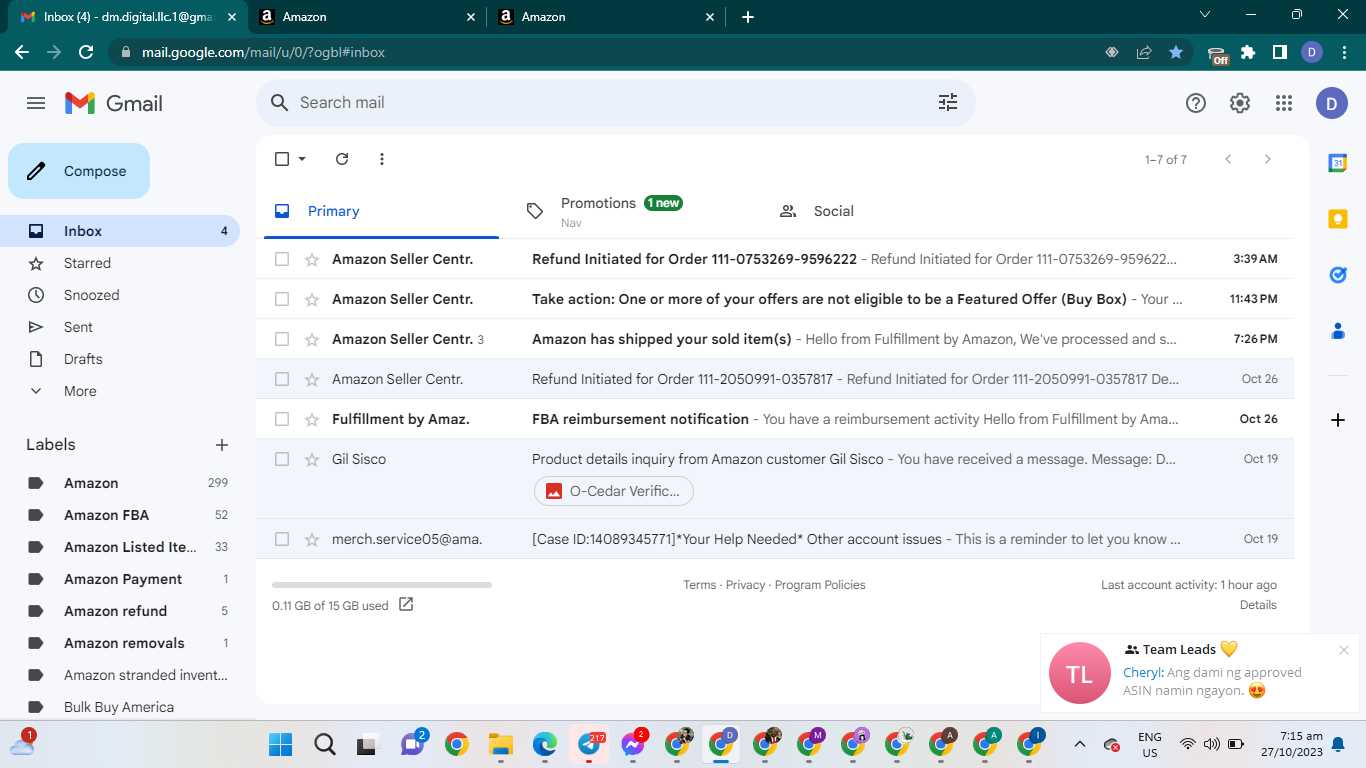Open Gmail Support help icon
Image resolution: width=1366 pixels, height=768 pixels.
coord(1196,103)
